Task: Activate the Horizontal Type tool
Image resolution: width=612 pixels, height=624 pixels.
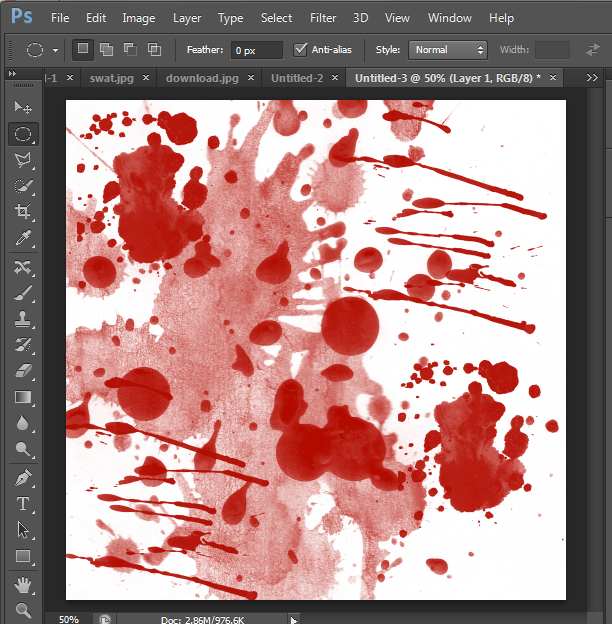Action: pos(22,504)
